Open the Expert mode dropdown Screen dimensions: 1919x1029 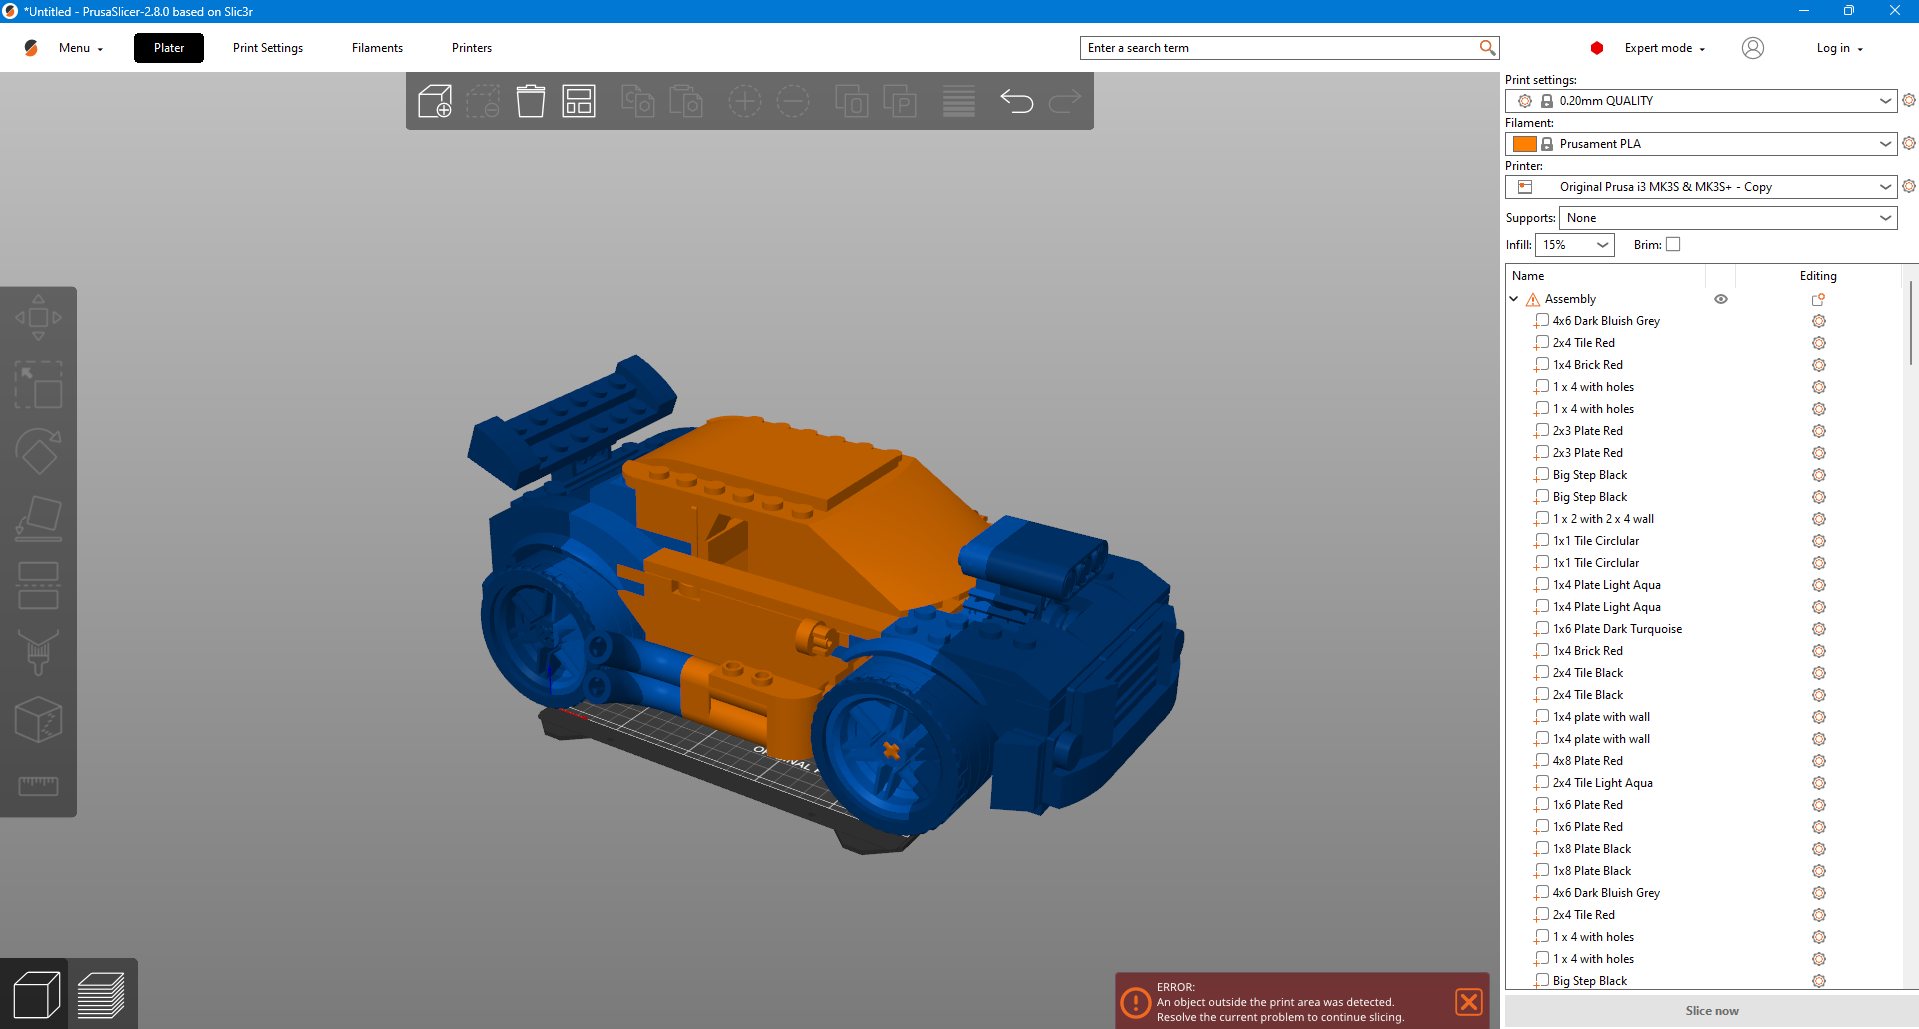pyautogui.click(x=1664, y=48)
